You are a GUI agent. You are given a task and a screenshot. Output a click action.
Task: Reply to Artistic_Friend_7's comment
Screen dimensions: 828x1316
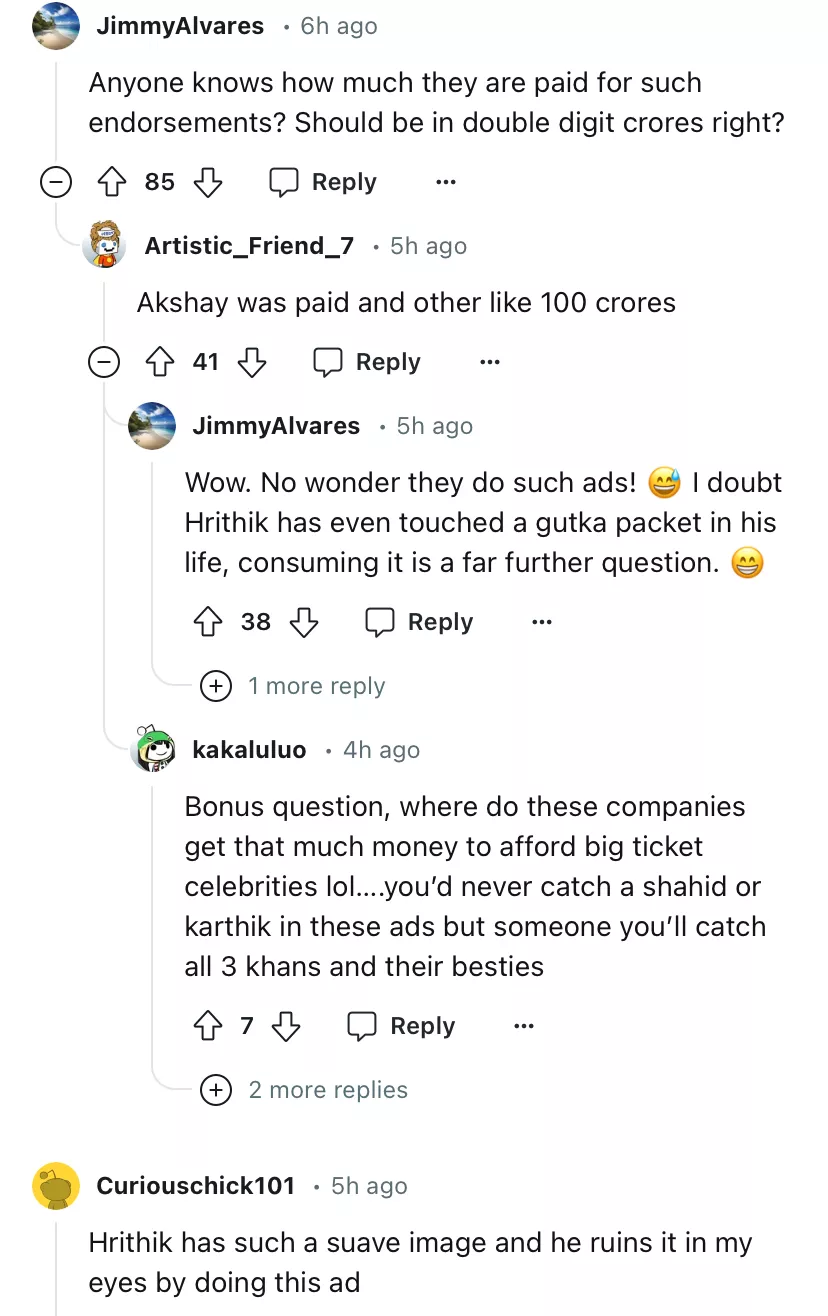tap(367, 362)
